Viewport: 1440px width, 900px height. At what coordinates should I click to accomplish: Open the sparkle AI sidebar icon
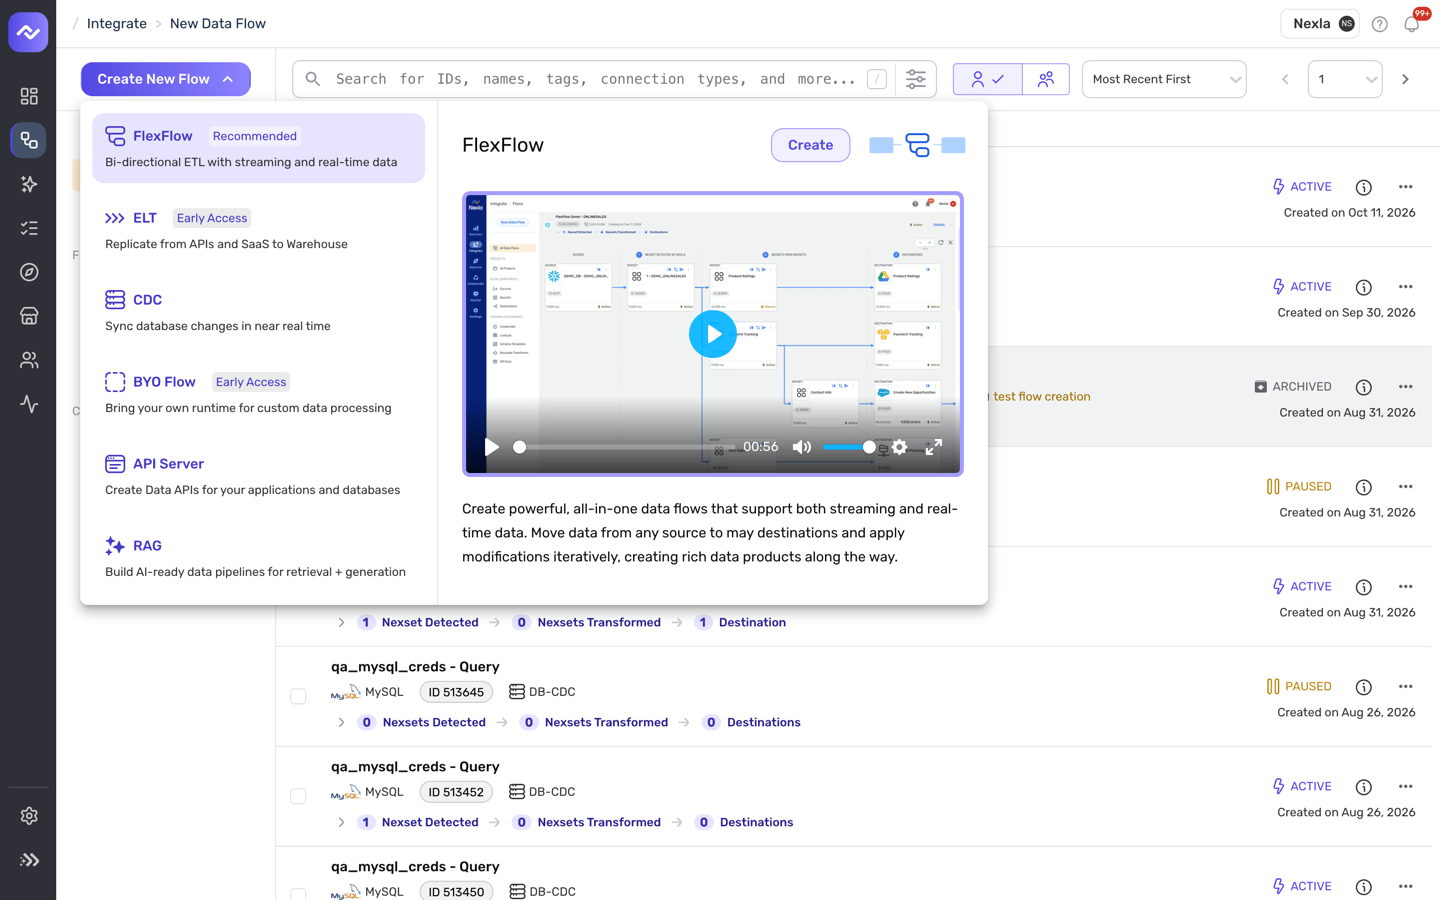point(29,184)
